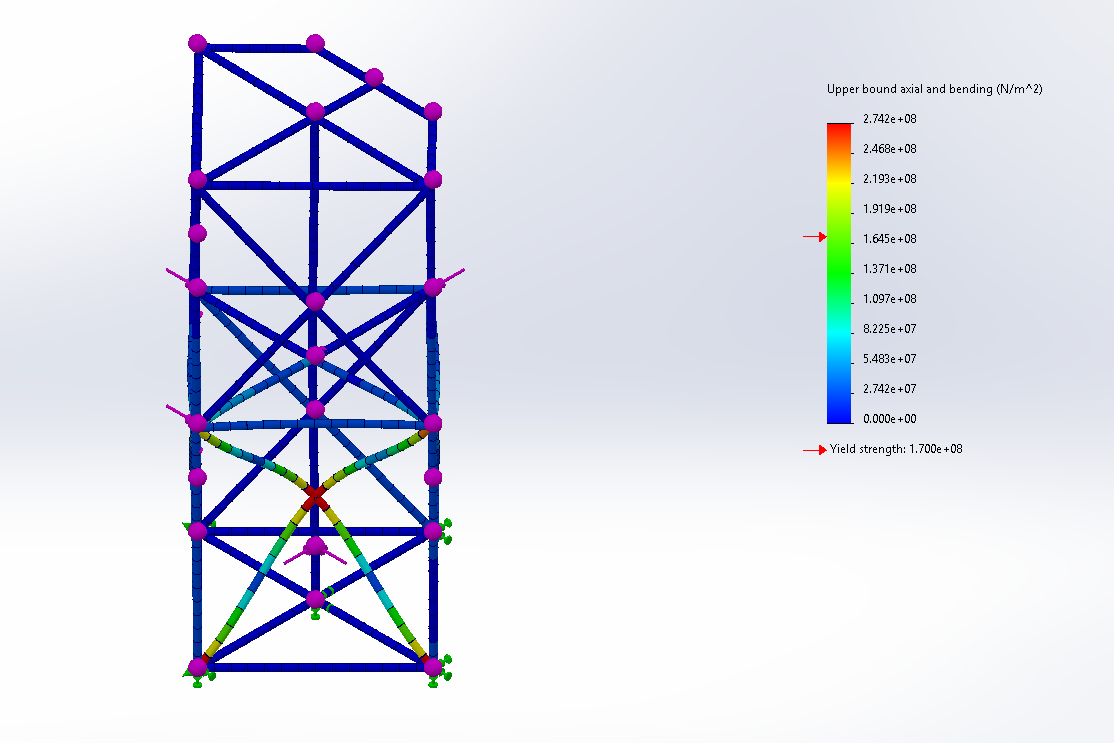The width and height of the screenshot is (1114, 743).
Task: Select the 2.468e+08 legend label
Action: coord(890,149)
